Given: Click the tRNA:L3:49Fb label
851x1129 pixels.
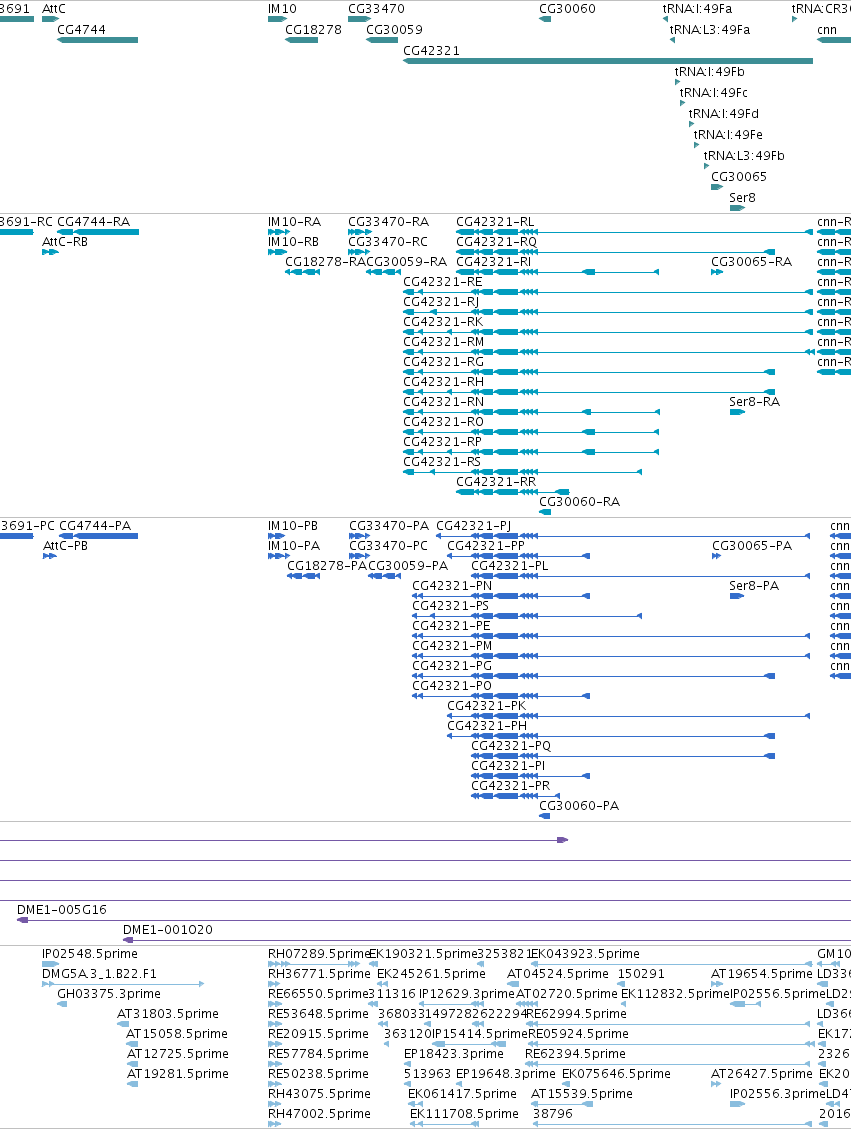Looking at the screenshot, I should [744, 155].
